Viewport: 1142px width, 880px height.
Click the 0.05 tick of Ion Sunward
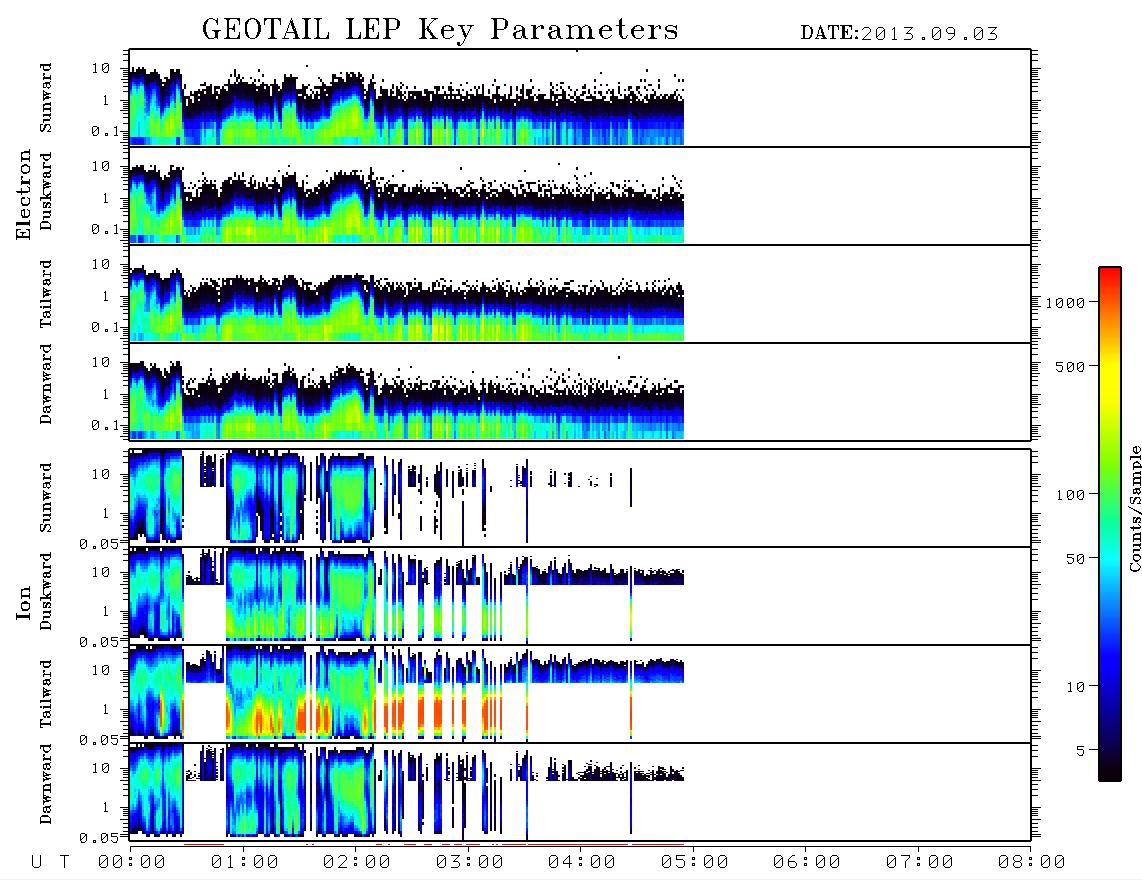tap(99, 543)
